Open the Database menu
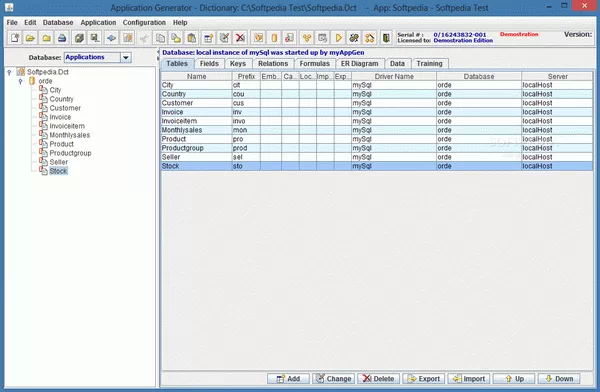Screen dimensions: 600x392 tap(58, 23)
